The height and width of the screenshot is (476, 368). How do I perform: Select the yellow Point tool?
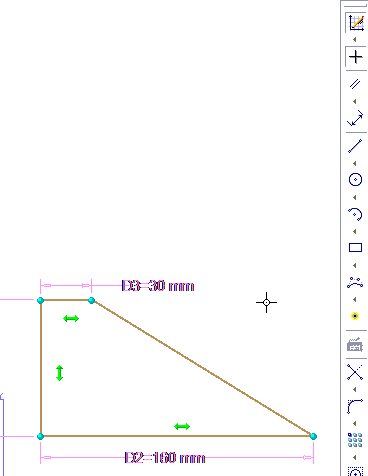tap(355, 316)
